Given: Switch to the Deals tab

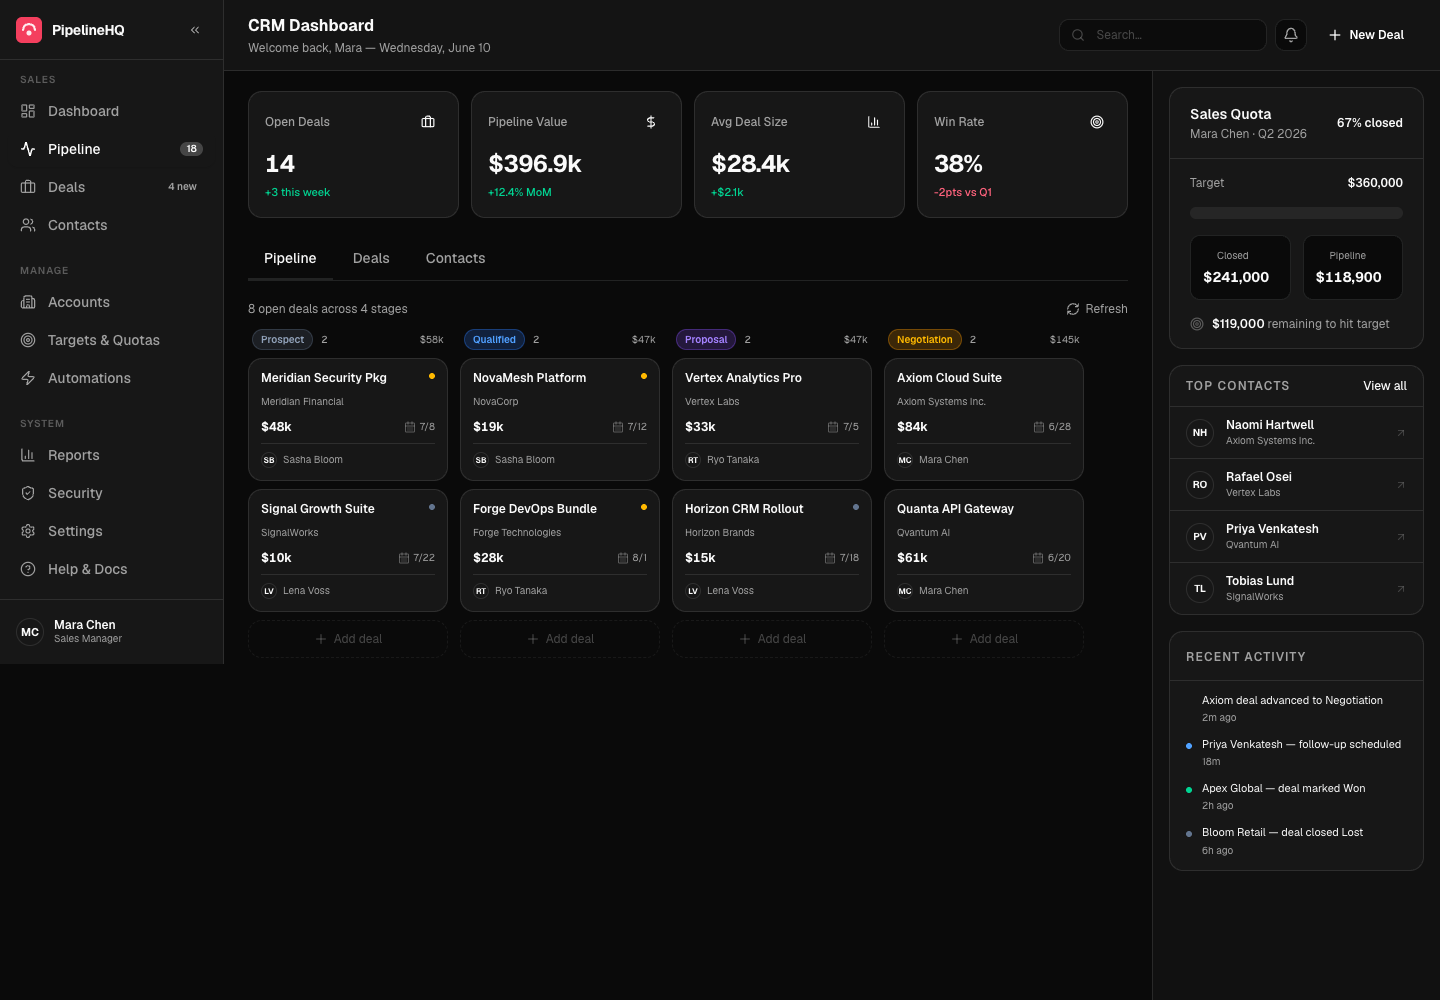Looking at the screenshot, I should [371, 258].
